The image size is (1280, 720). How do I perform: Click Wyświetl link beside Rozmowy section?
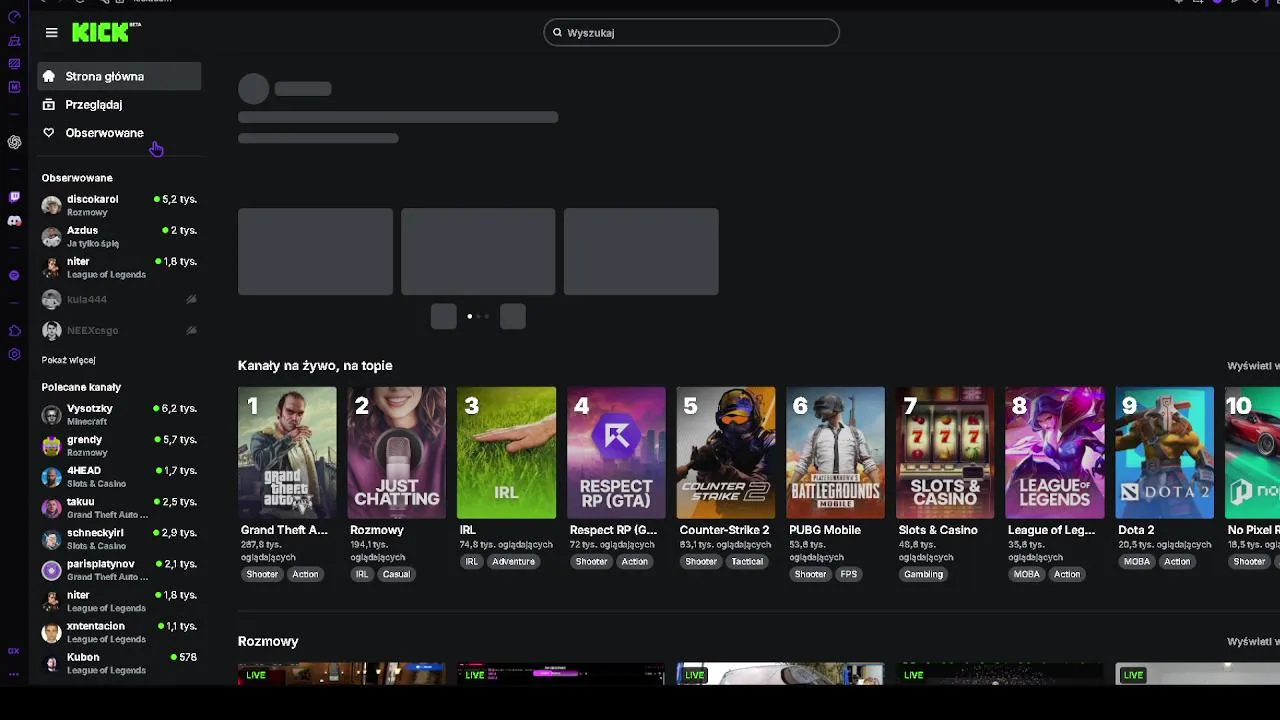coord(1253,642)
